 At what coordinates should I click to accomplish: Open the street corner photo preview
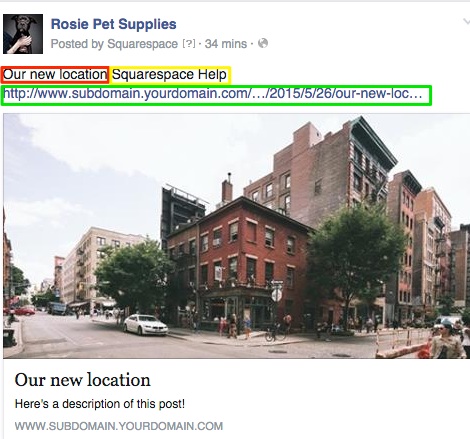(236, 236)
